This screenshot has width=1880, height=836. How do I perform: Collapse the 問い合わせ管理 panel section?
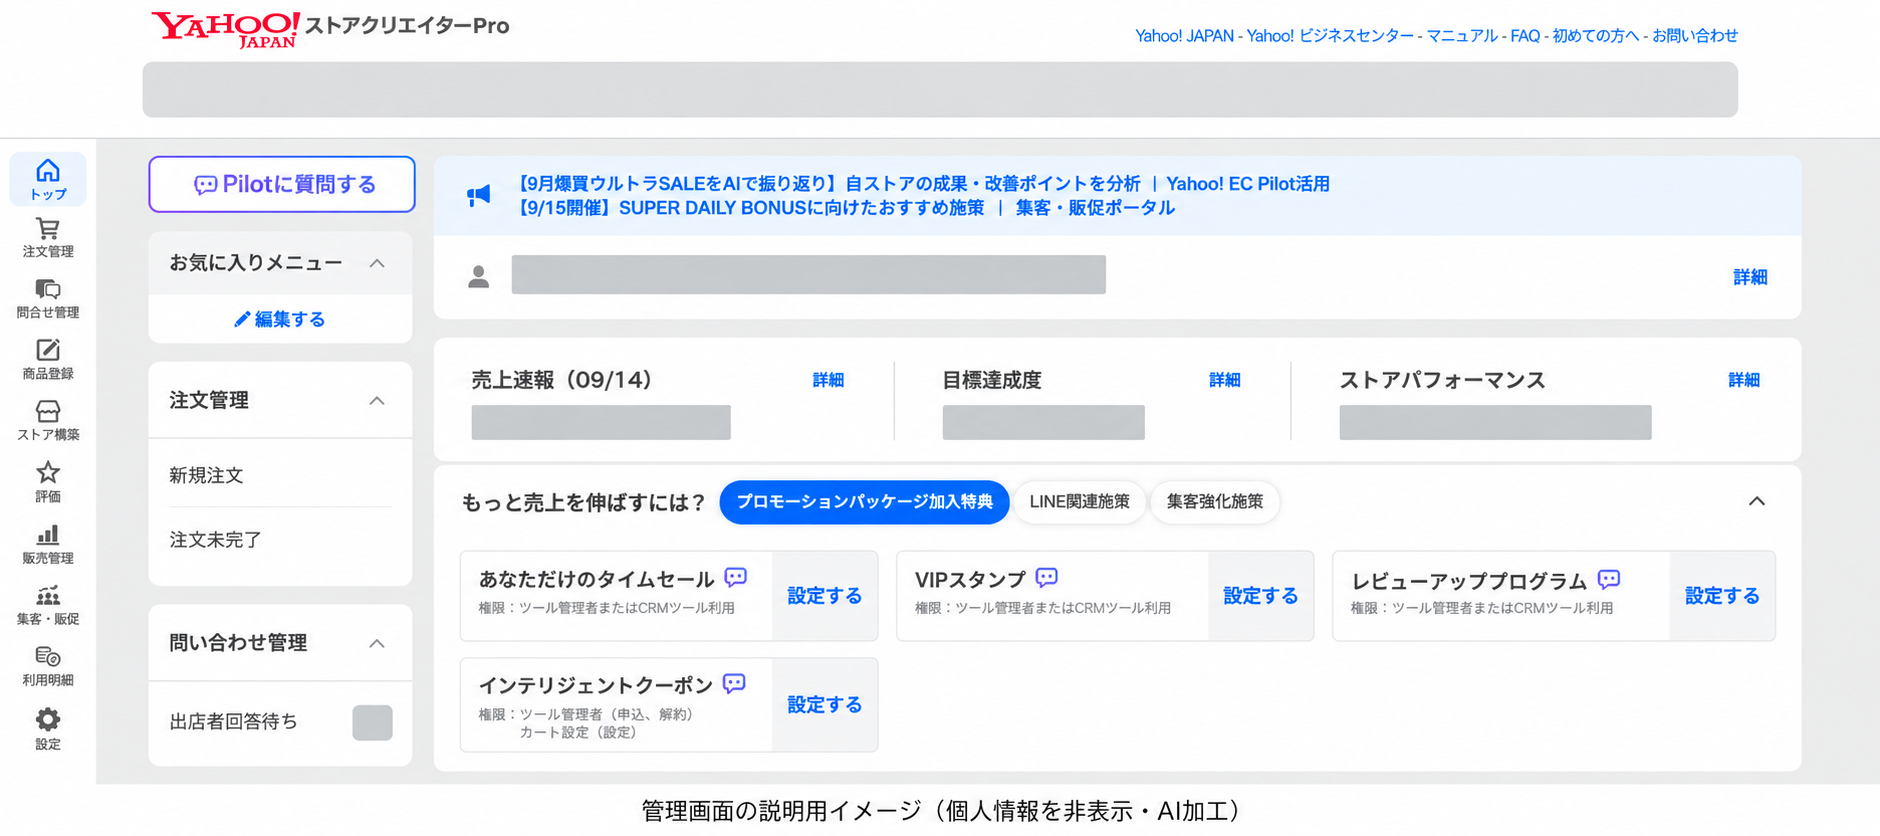click(x=377, y=643)
